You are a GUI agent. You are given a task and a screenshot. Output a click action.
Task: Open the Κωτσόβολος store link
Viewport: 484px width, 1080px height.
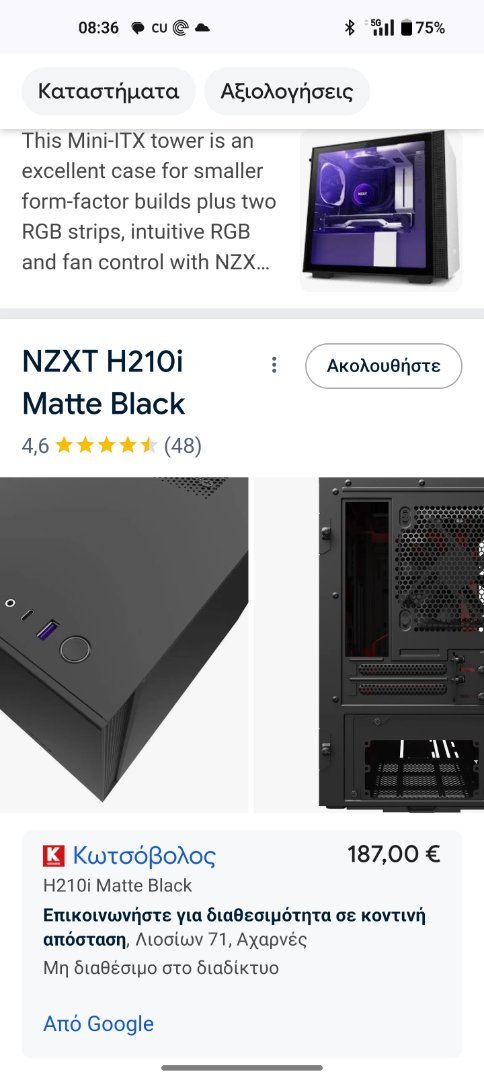coord(144,855)
